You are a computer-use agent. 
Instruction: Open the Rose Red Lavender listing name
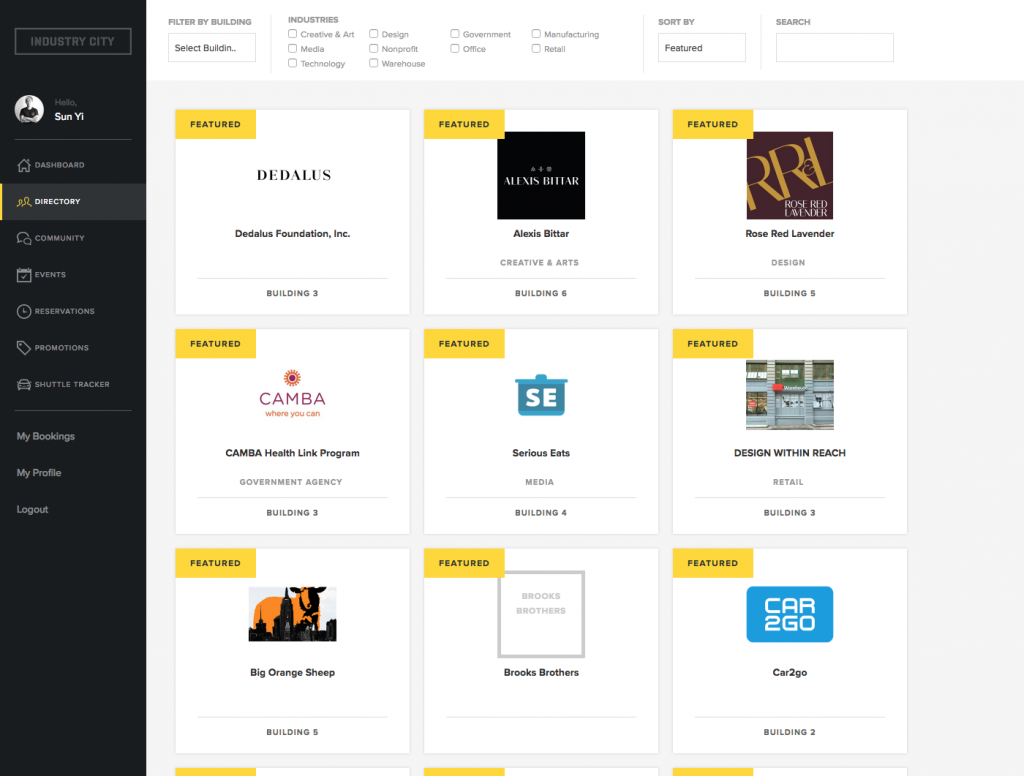(790, 234)
